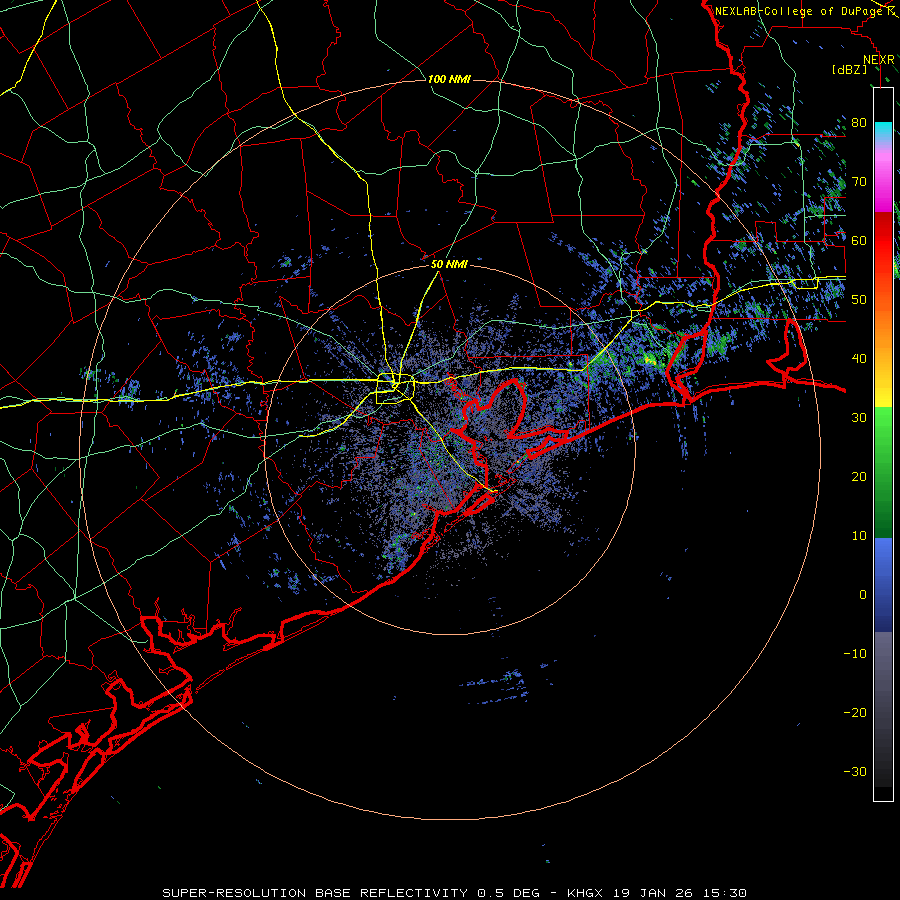Click the 80 value on the dBZ scale
This screenshot has width=900, height=900.
[859, 122]
